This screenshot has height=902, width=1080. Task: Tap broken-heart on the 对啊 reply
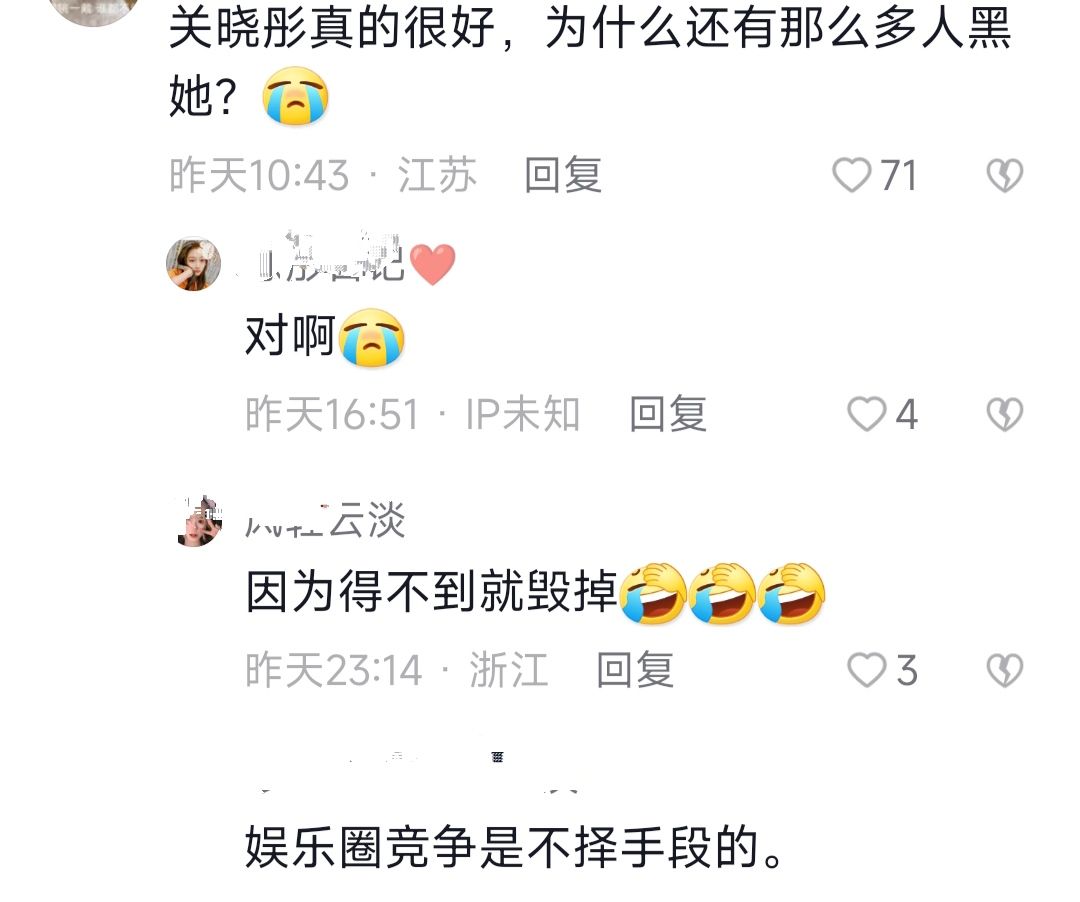pos(1005,414)
